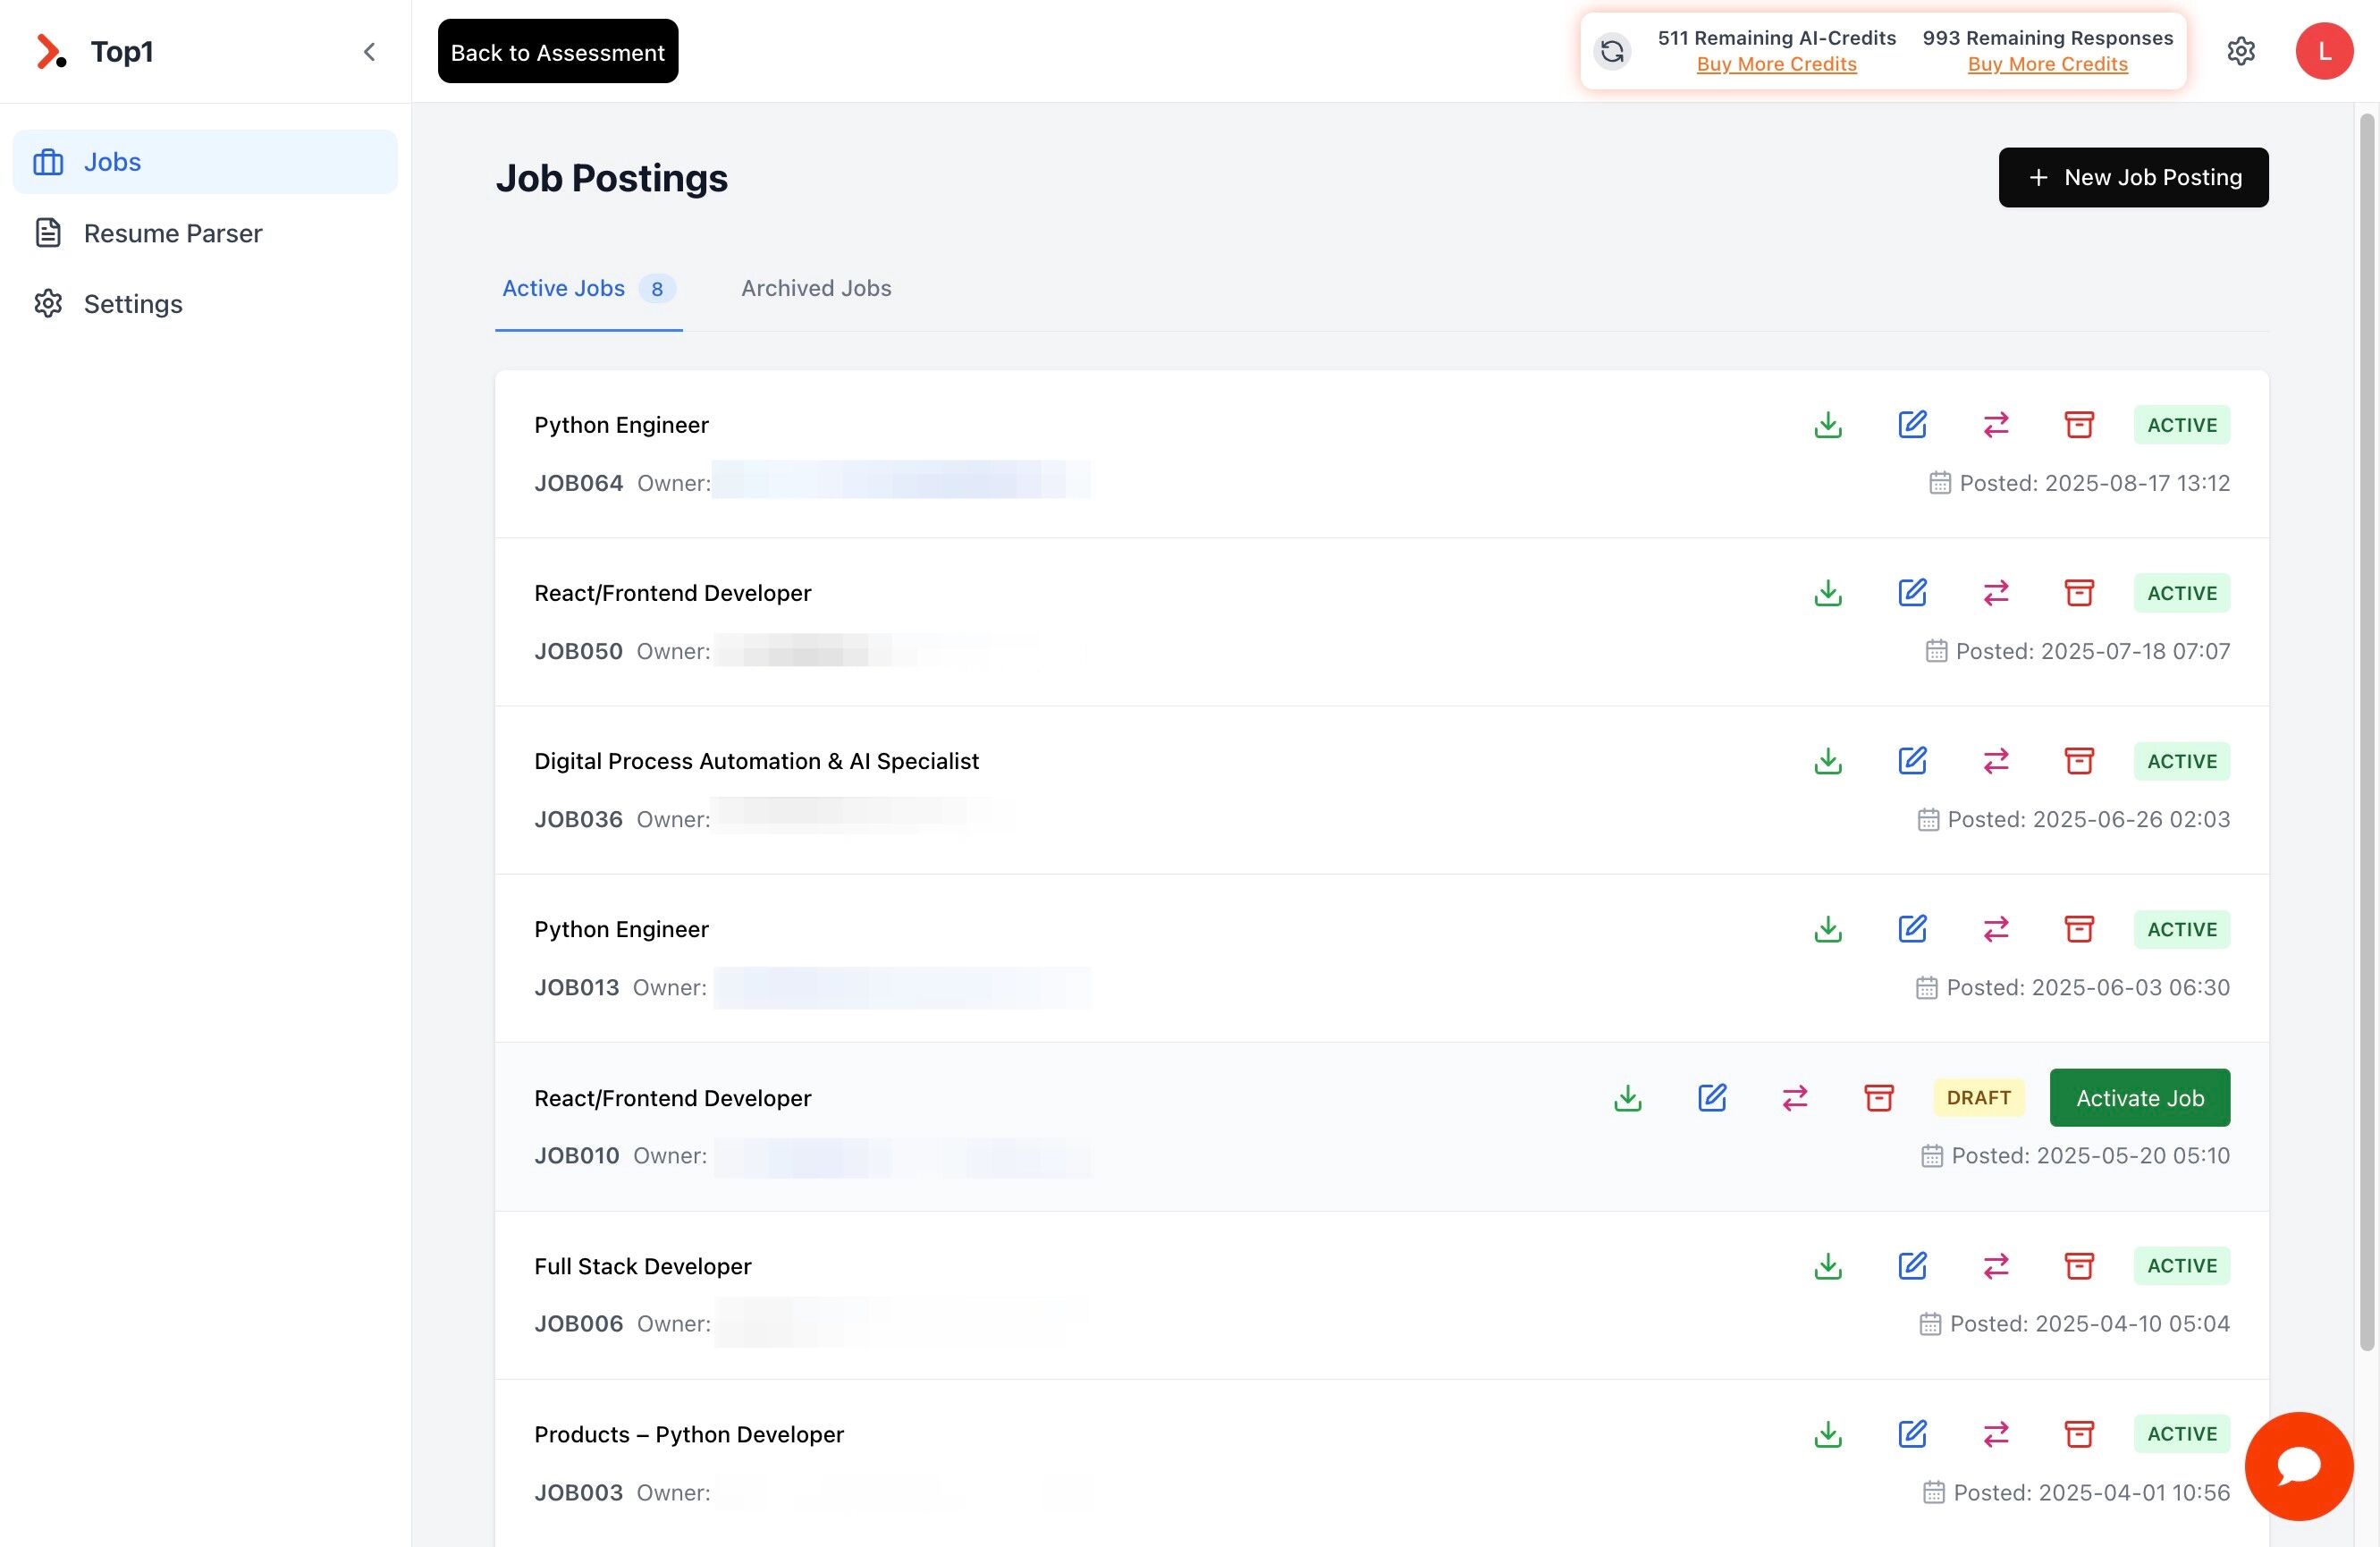Click the Activate Job button
The height and width of the screenshot is (1547, 2380).
[x=2139, y=1098]
